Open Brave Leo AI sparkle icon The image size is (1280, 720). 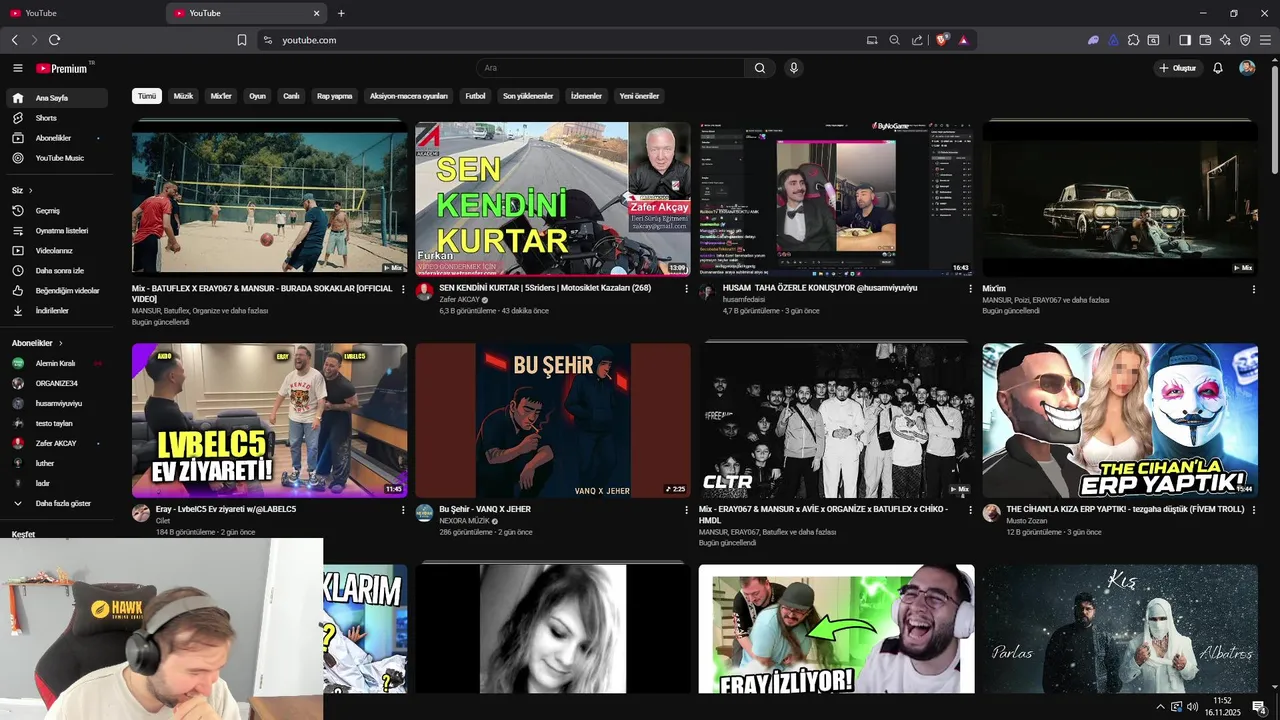pyautogui.click(x=1225, y=40)
